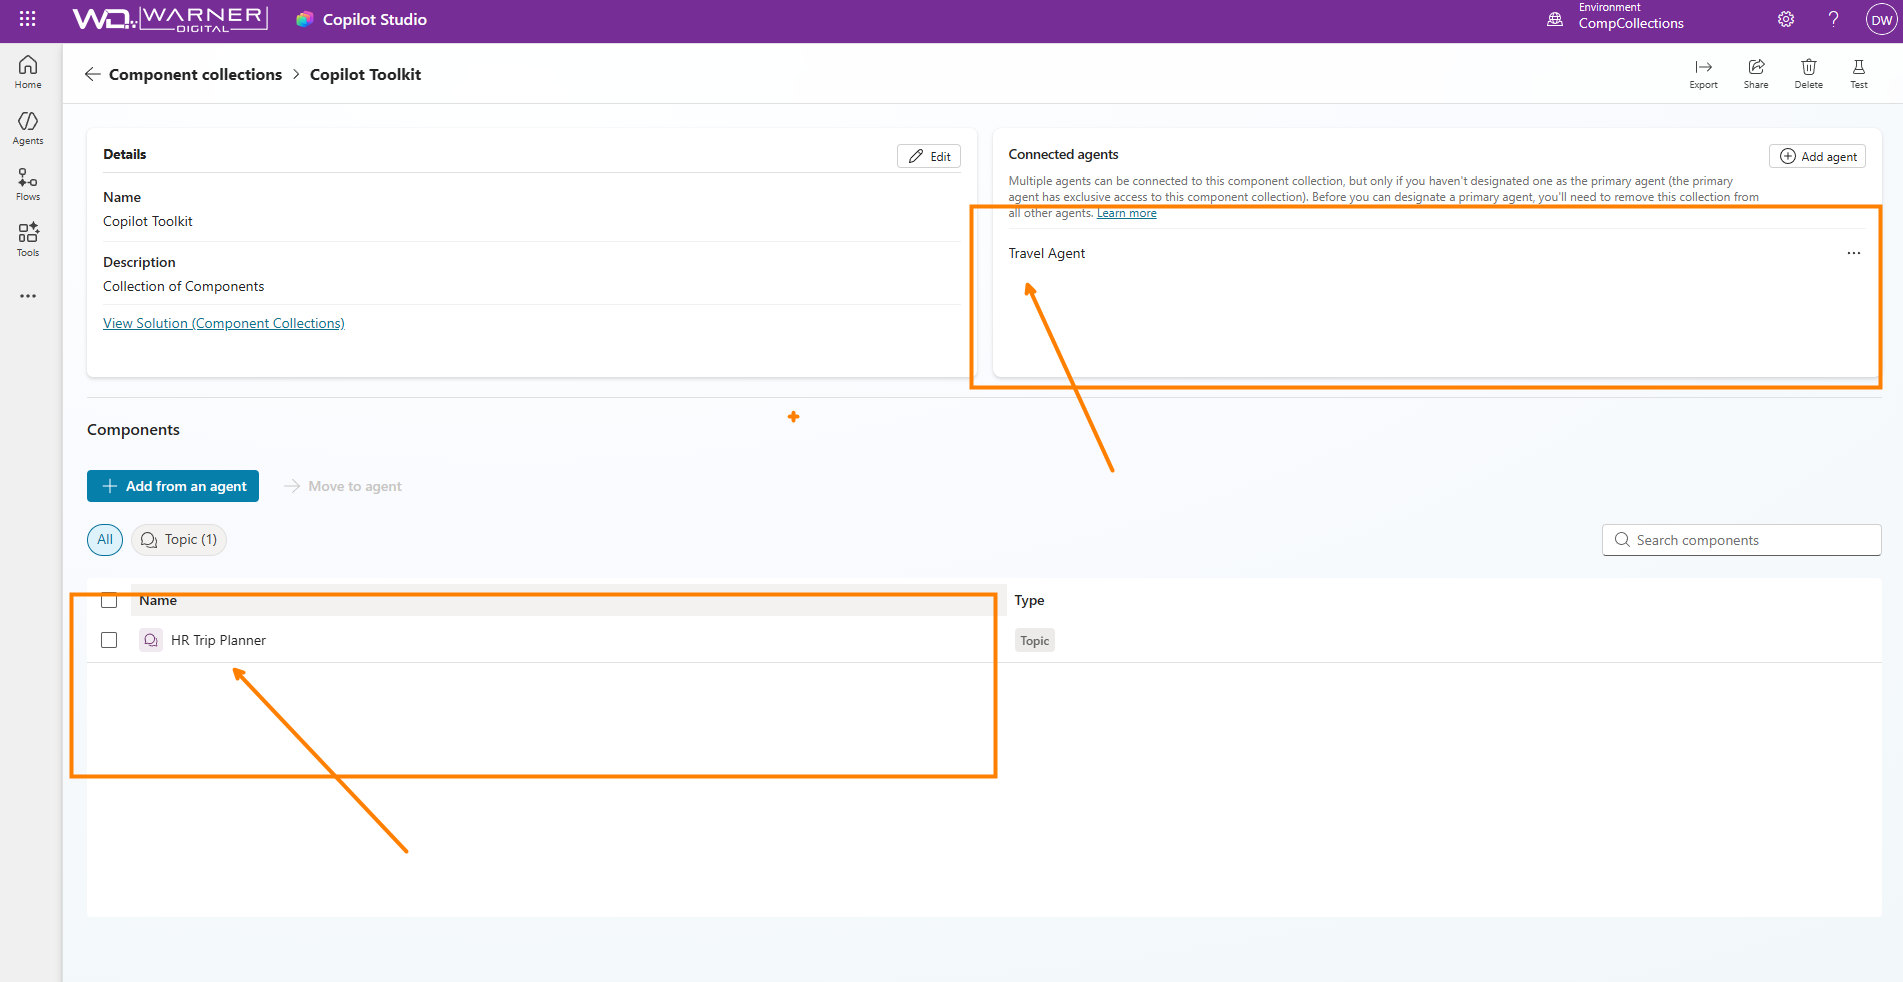1903x982 pixels.
Task: Open Tools in the sidebar
Action: 28,240
